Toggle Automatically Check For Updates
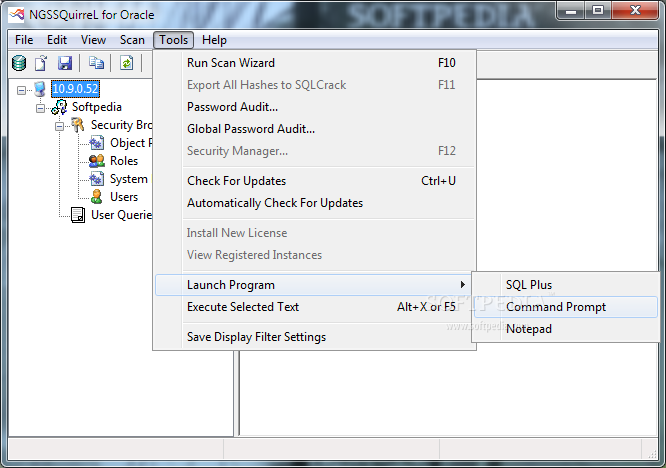Image resolution: width=666 pixels, height=468 pixels. [315, 203]
